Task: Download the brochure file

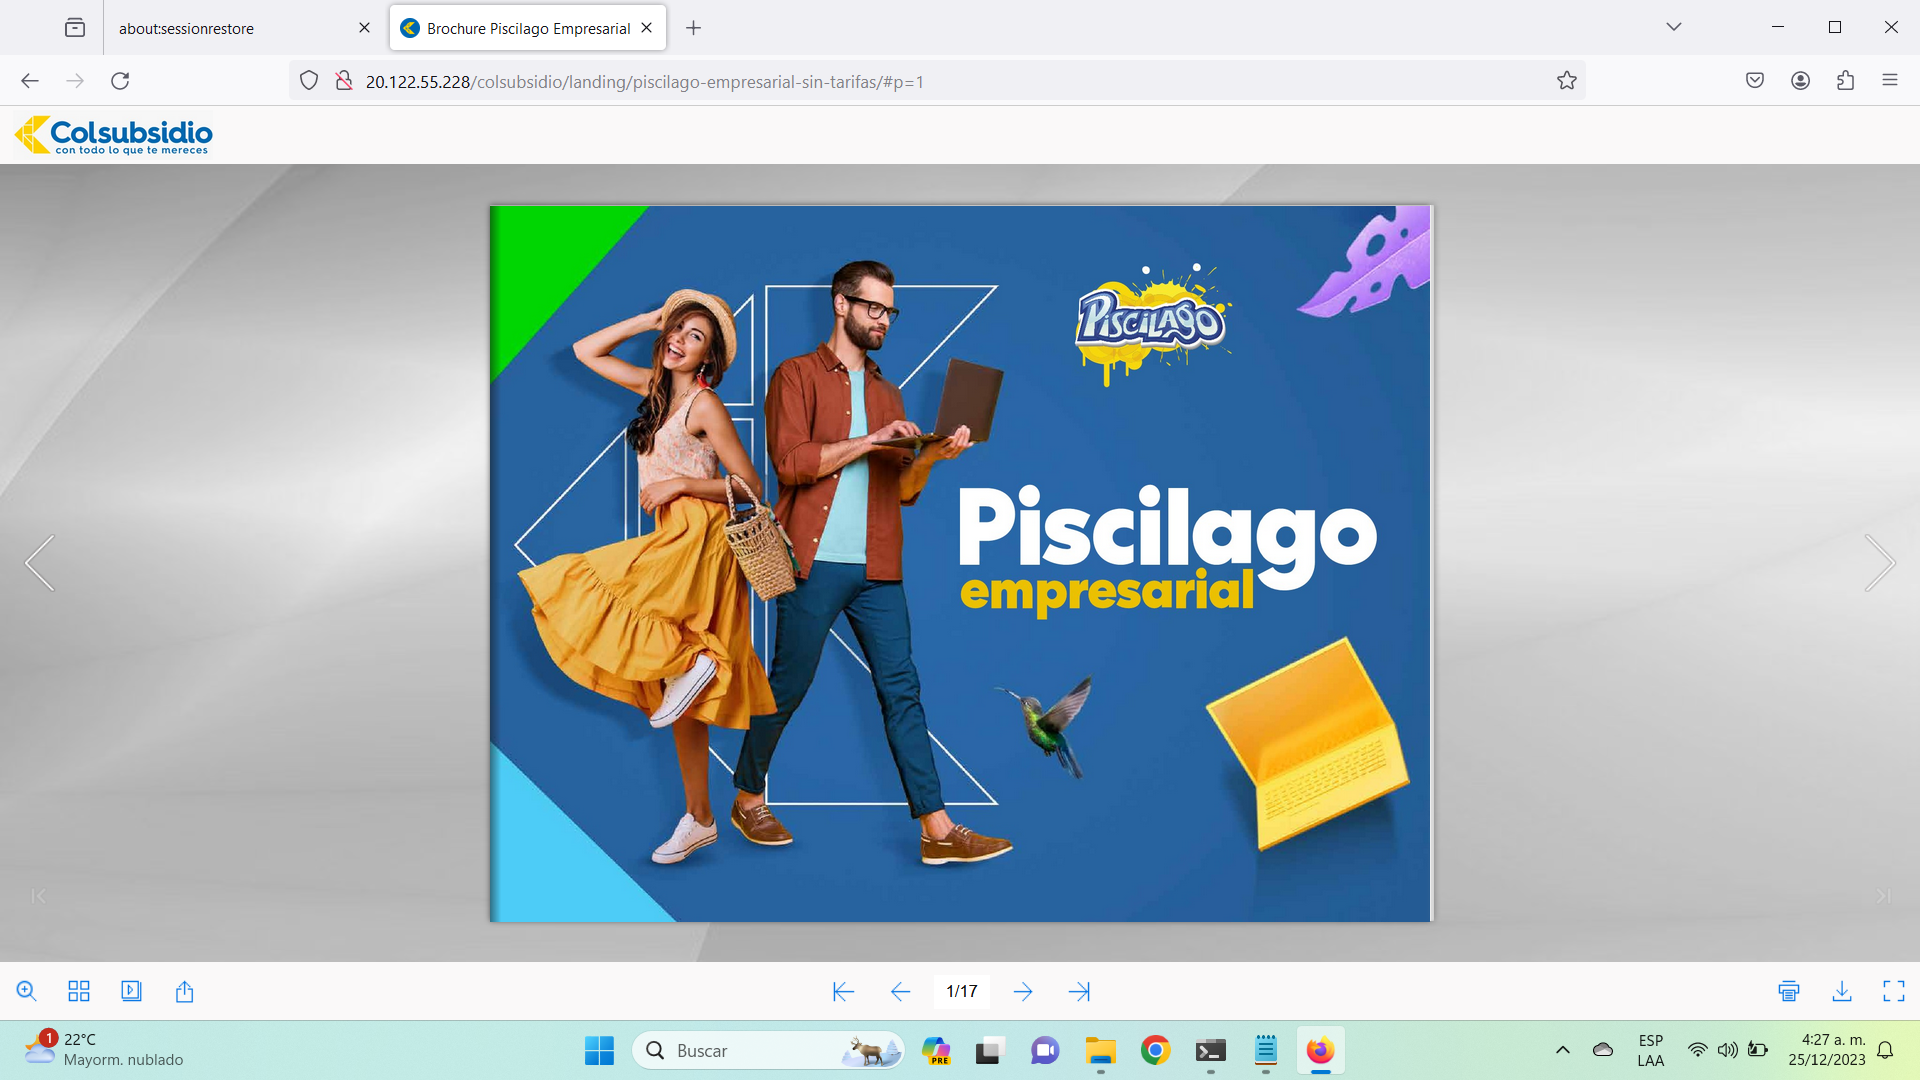Action: pos(1841,991)
